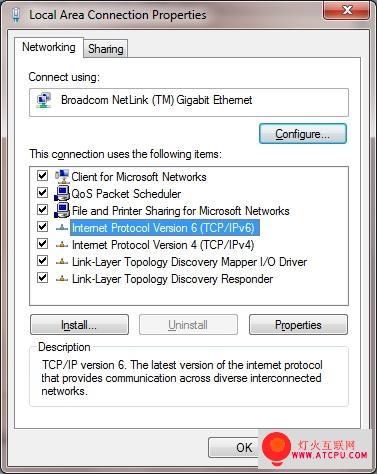Image resolution: width=377 pixels, height=474 pixels.
Task: Click the QoS Packet Scheduler icon
Action: pos(62,193)
